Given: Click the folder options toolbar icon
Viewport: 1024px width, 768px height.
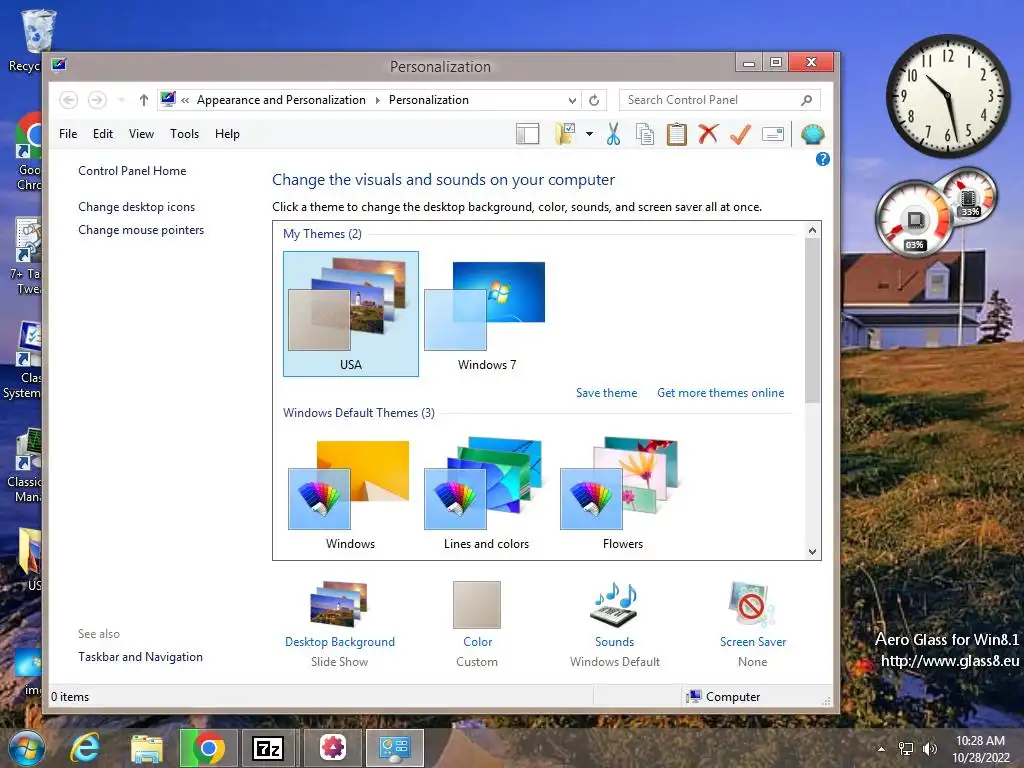Looking at the screenshot, I should point(565,134).
